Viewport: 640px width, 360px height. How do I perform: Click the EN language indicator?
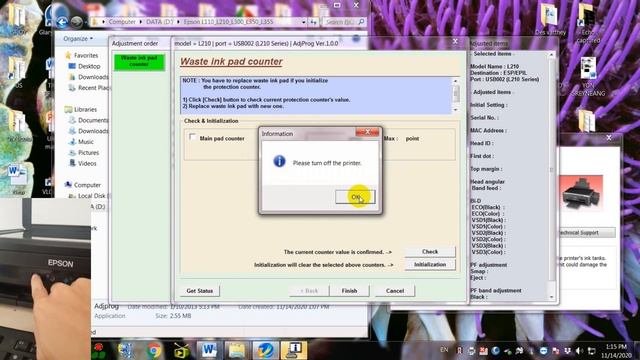pyautogui.click(x=444, y=350)
